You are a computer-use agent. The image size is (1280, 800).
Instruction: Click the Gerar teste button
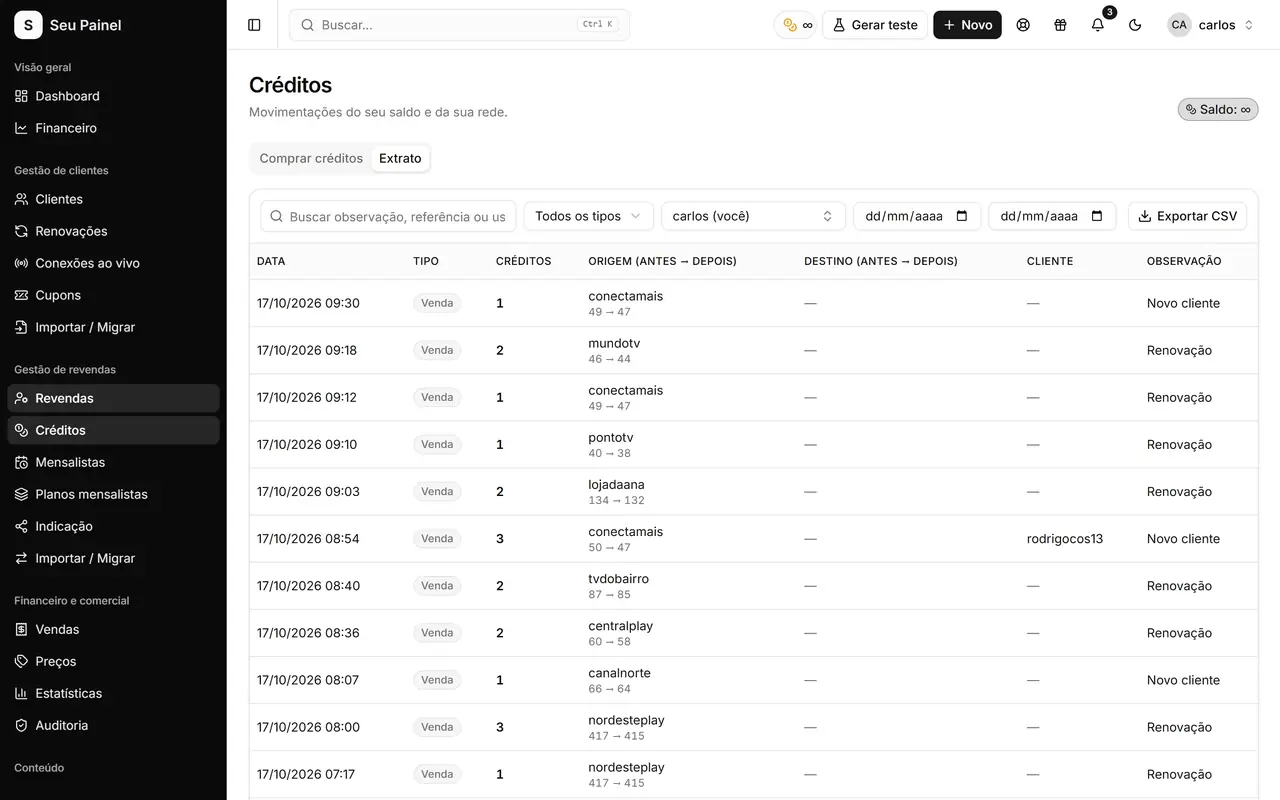click(875, 25)
